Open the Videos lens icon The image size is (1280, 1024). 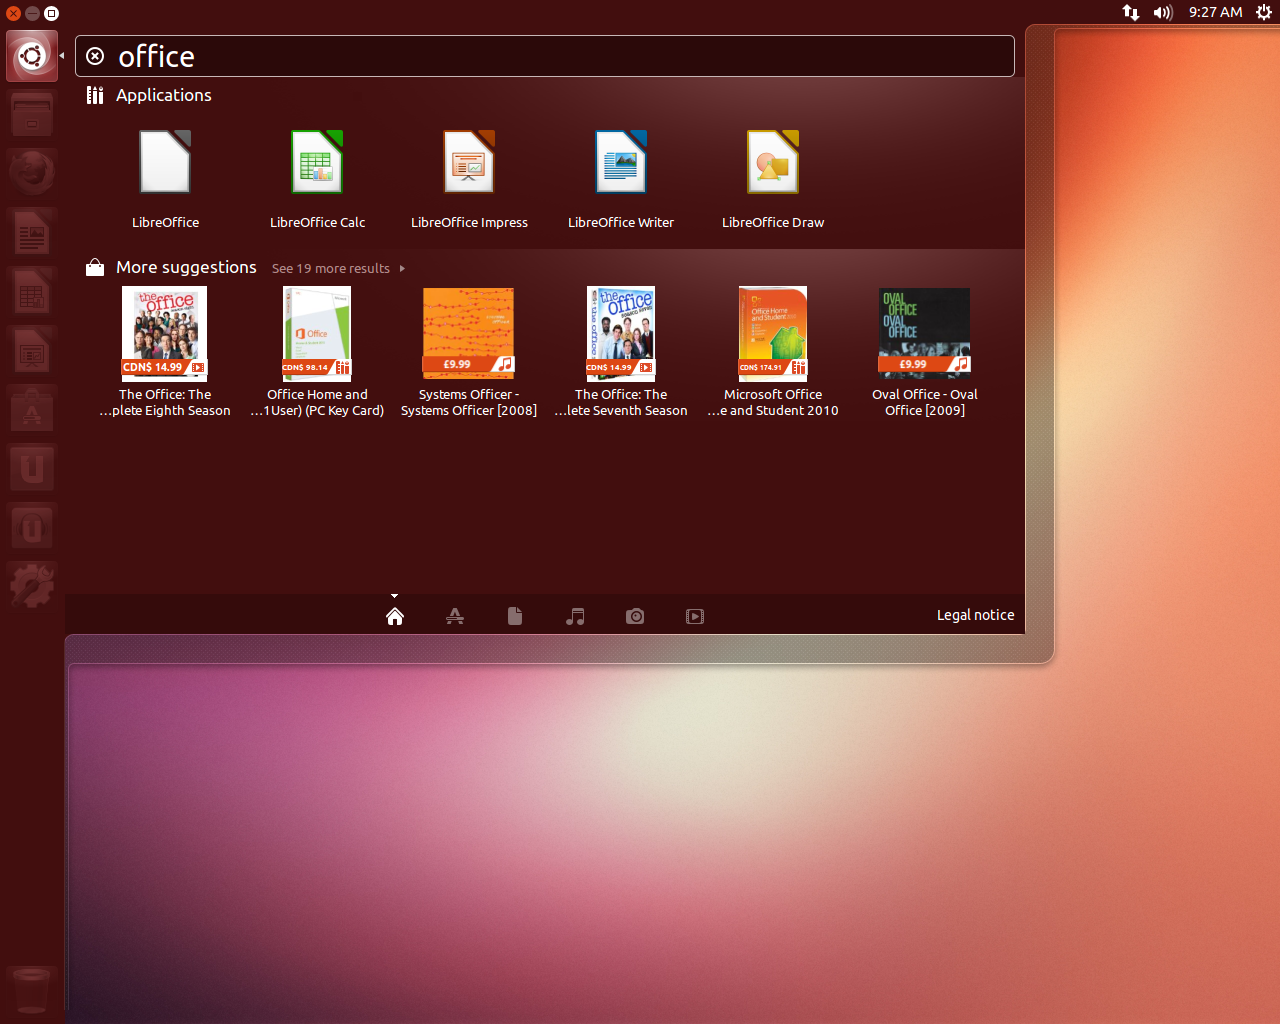(x=695, y=616)
